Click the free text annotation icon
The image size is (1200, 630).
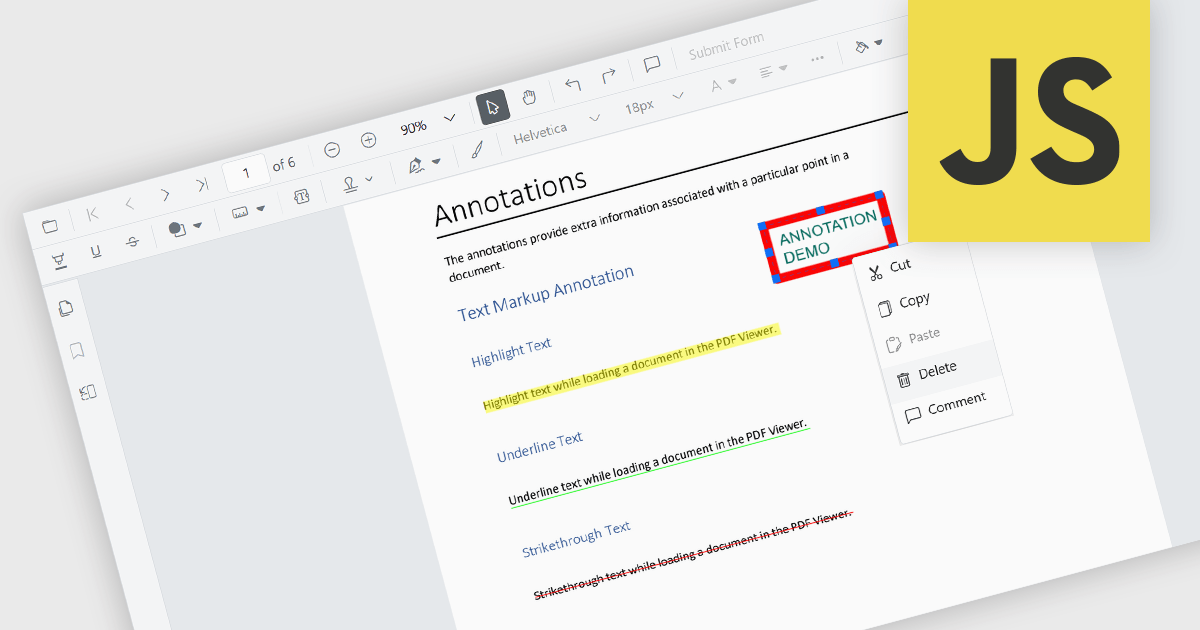coord(303,195)
